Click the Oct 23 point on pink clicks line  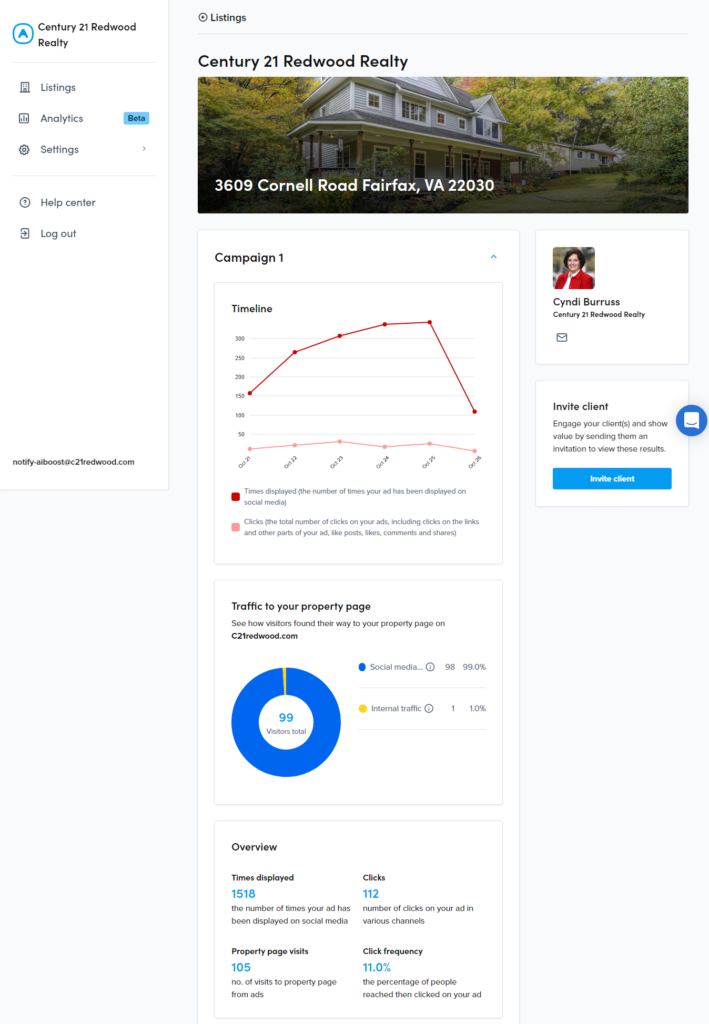tap(339, 442)
